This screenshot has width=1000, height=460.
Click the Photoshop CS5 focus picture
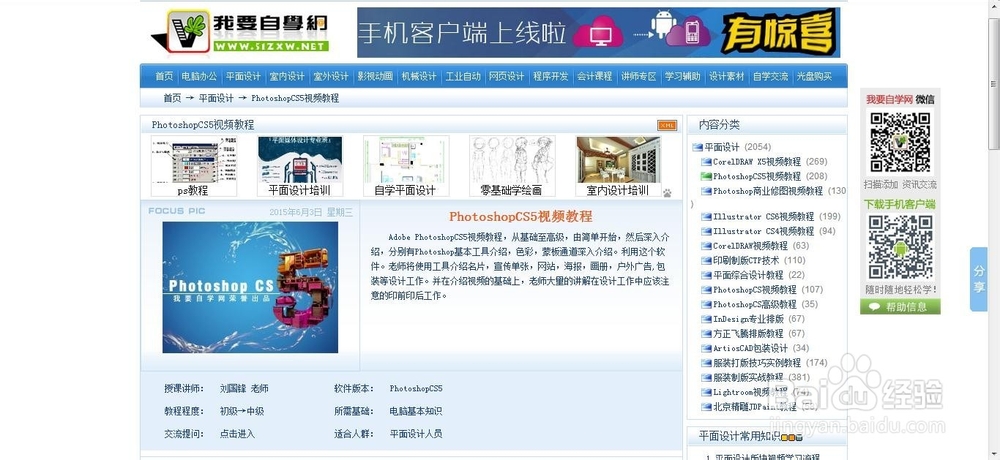coord(250,287)
